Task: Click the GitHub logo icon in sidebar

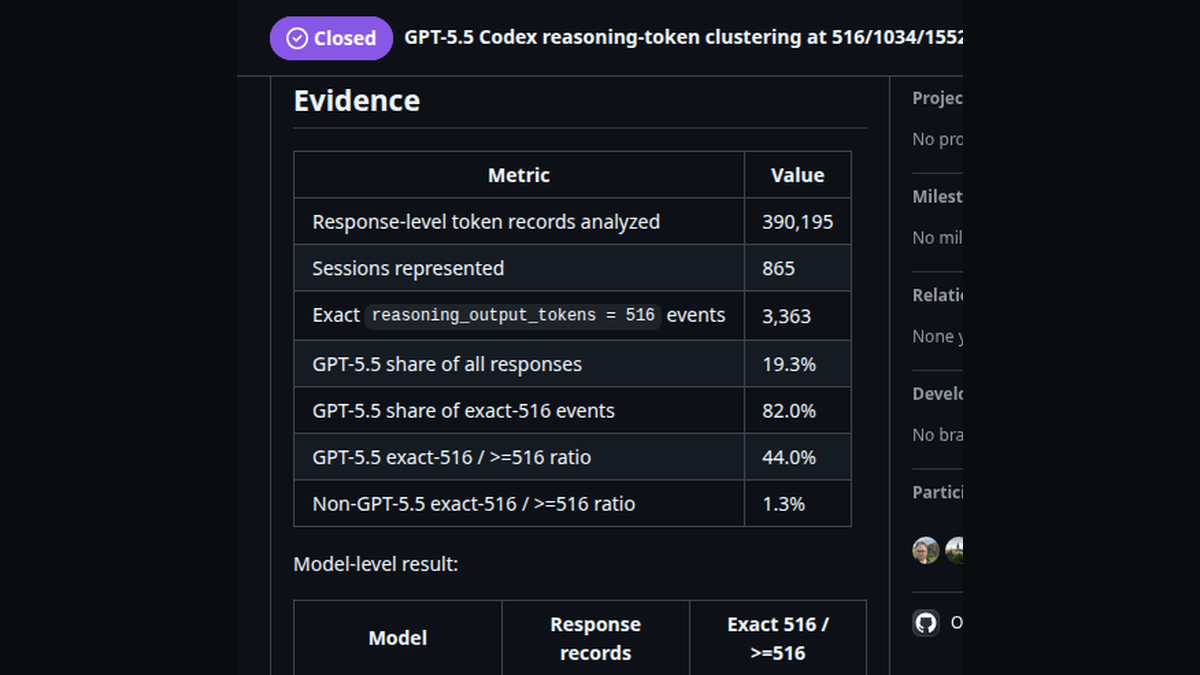Action: coord(926,623)
